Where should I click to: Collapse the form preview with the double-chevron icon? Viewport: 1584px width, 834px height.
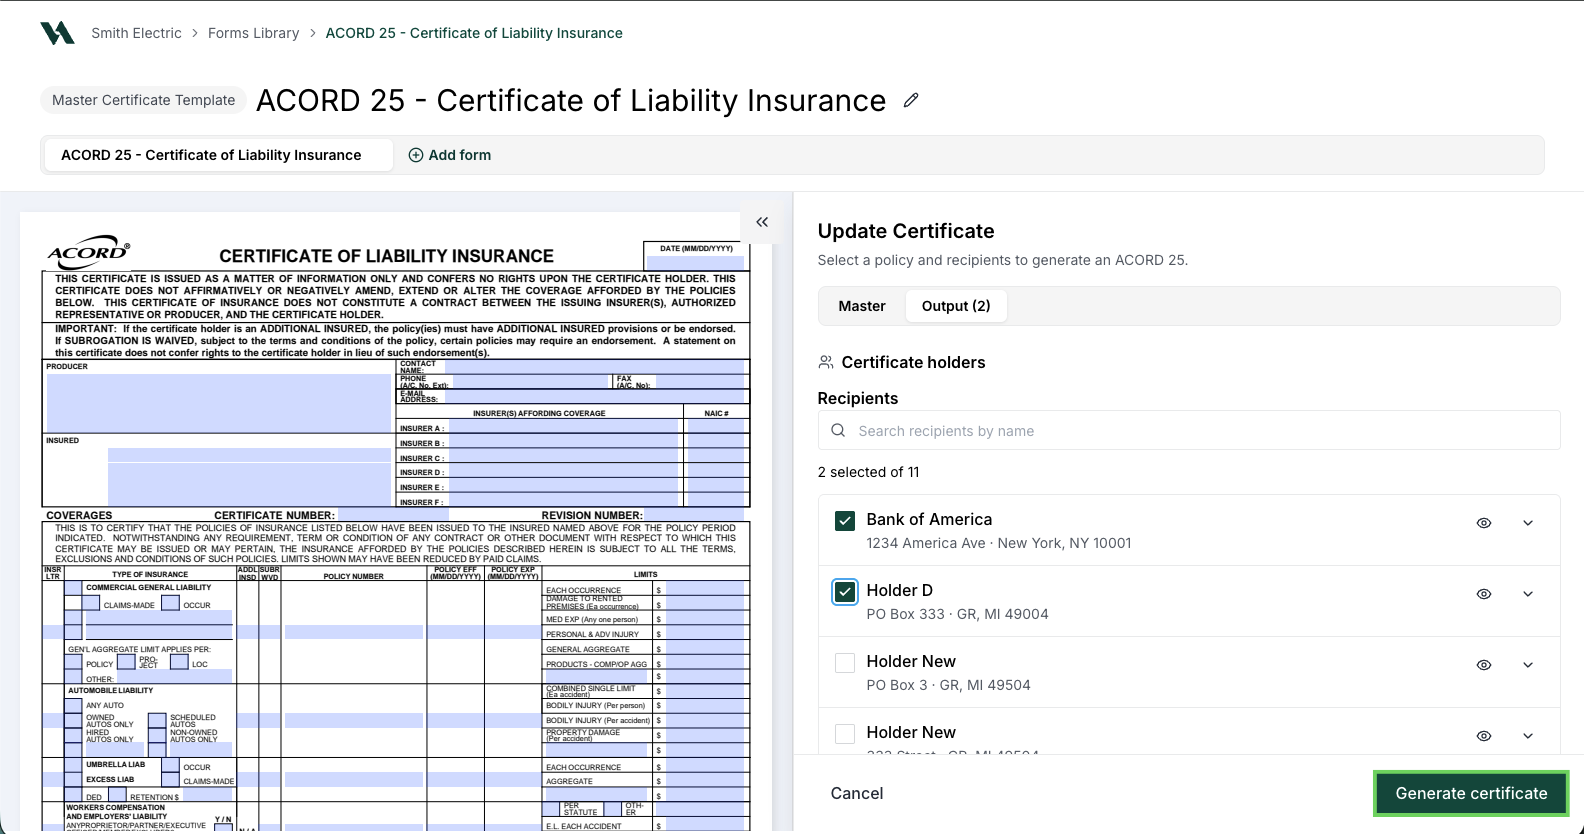tap(762, 222)
